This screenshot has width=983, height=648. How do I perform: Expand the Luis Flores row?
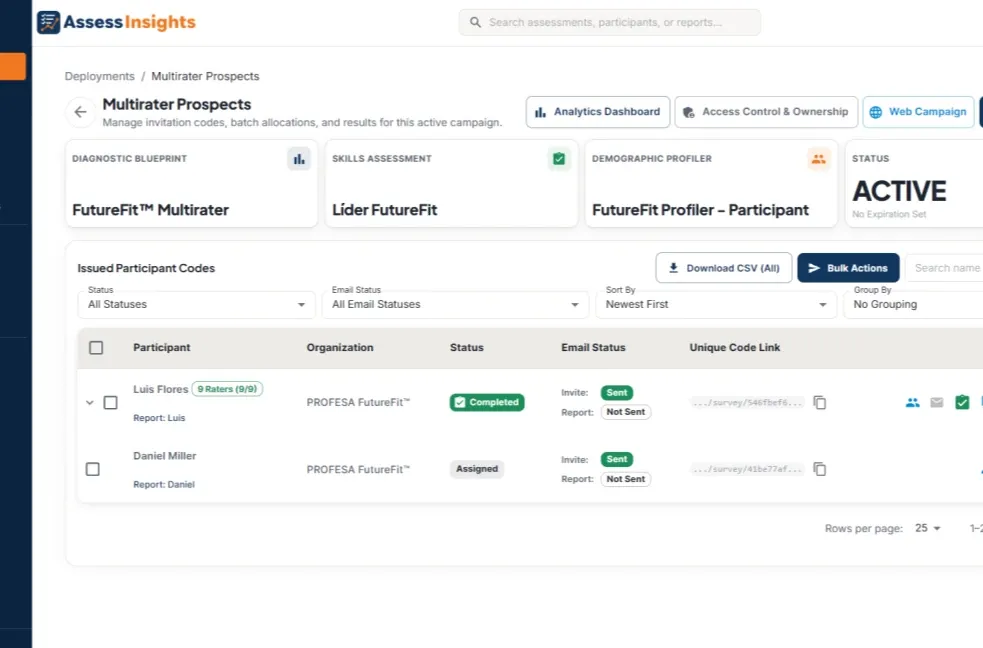(x=90, y=402)
